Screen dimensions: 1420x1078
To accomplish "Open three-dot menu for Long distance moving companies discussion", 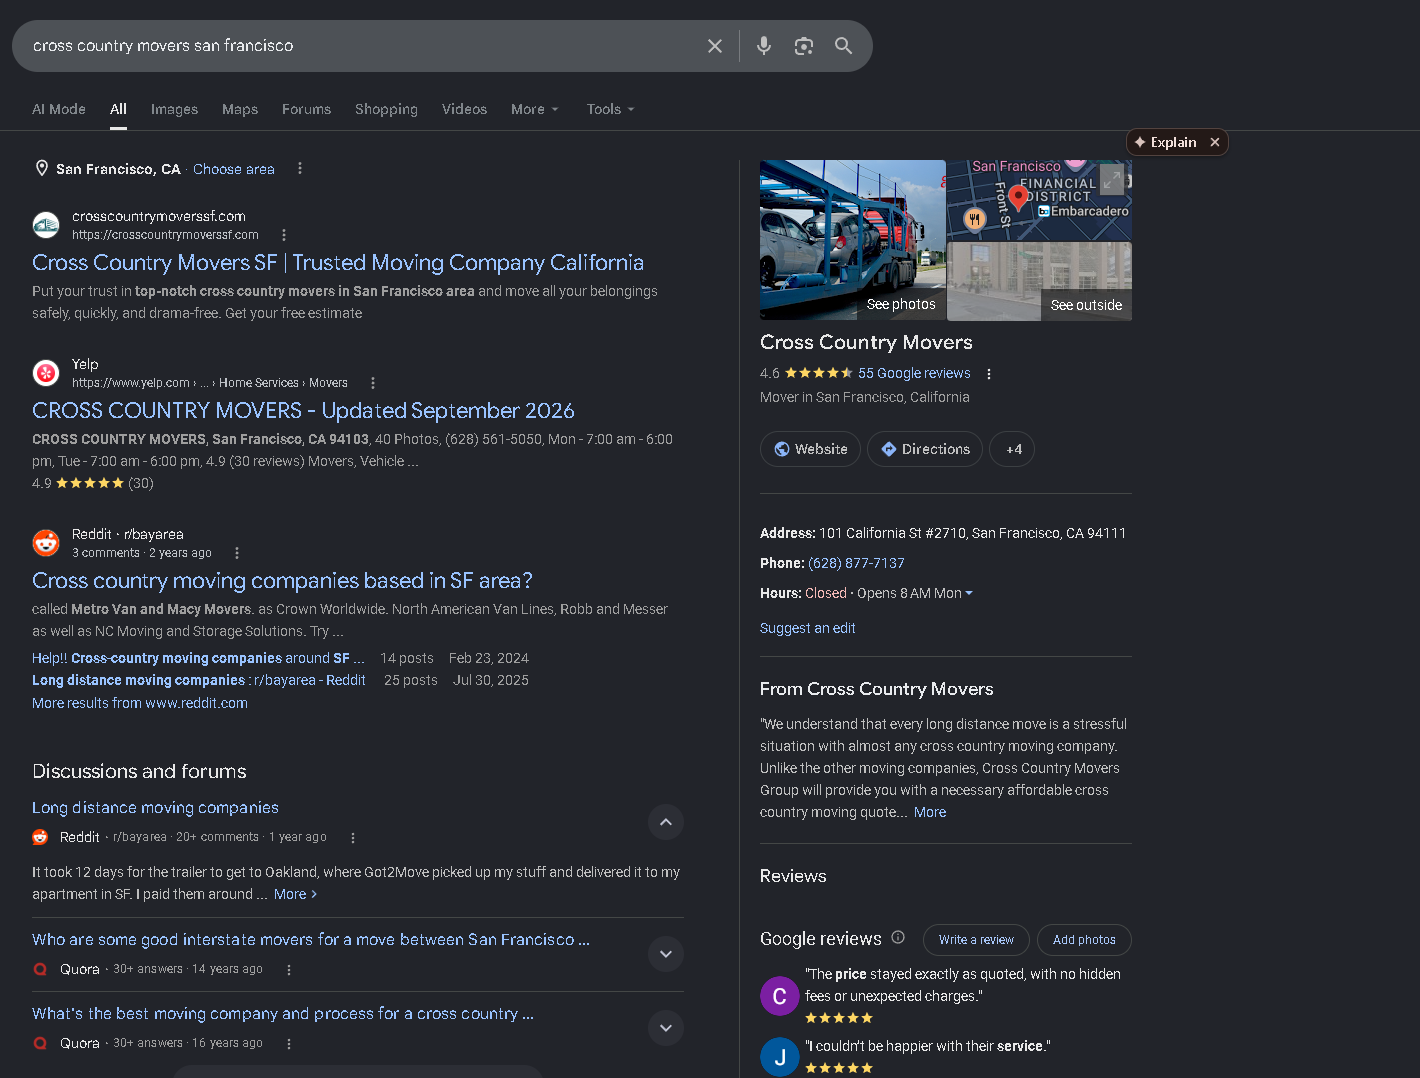I will tap(353, 838).
